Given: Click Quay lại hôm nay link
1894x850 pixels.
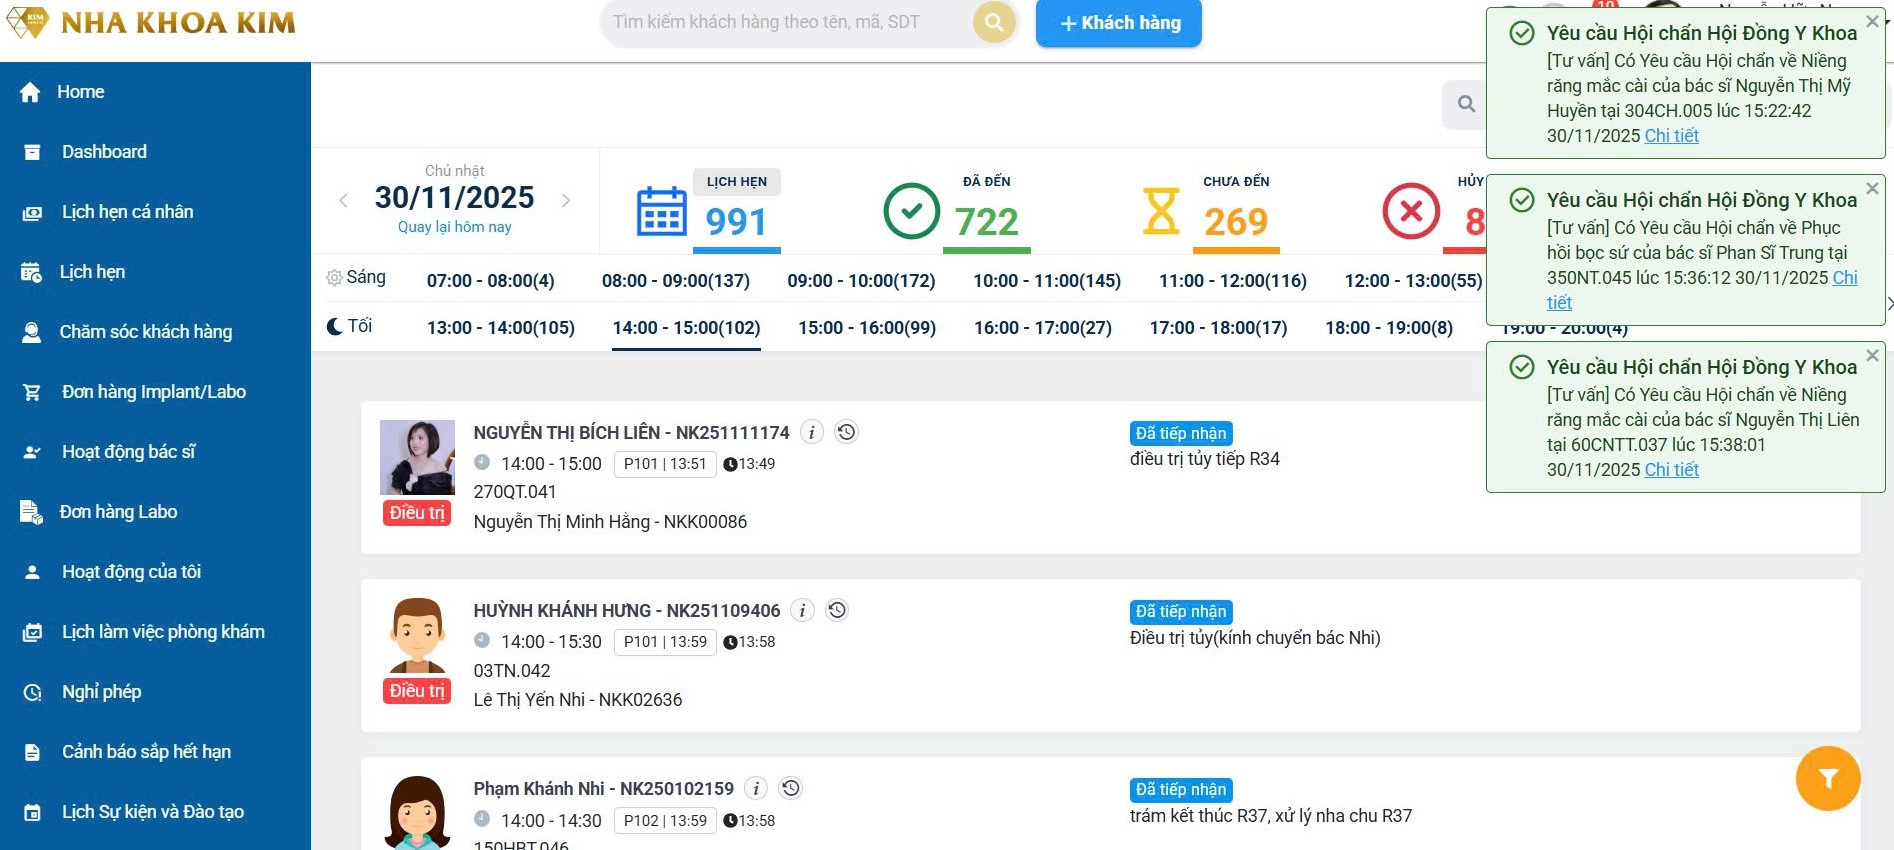Looking at the screenshot, I should coord(454,227).
